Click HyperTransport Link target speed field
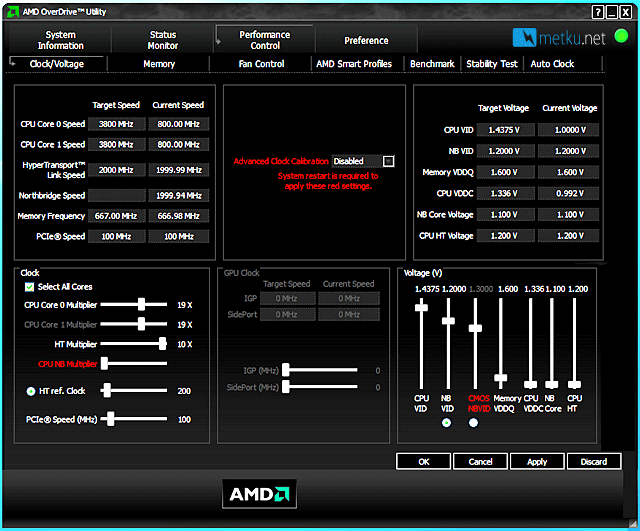This screenshot has width=640, height=531. pyautogui.click(x=116, y=170)
